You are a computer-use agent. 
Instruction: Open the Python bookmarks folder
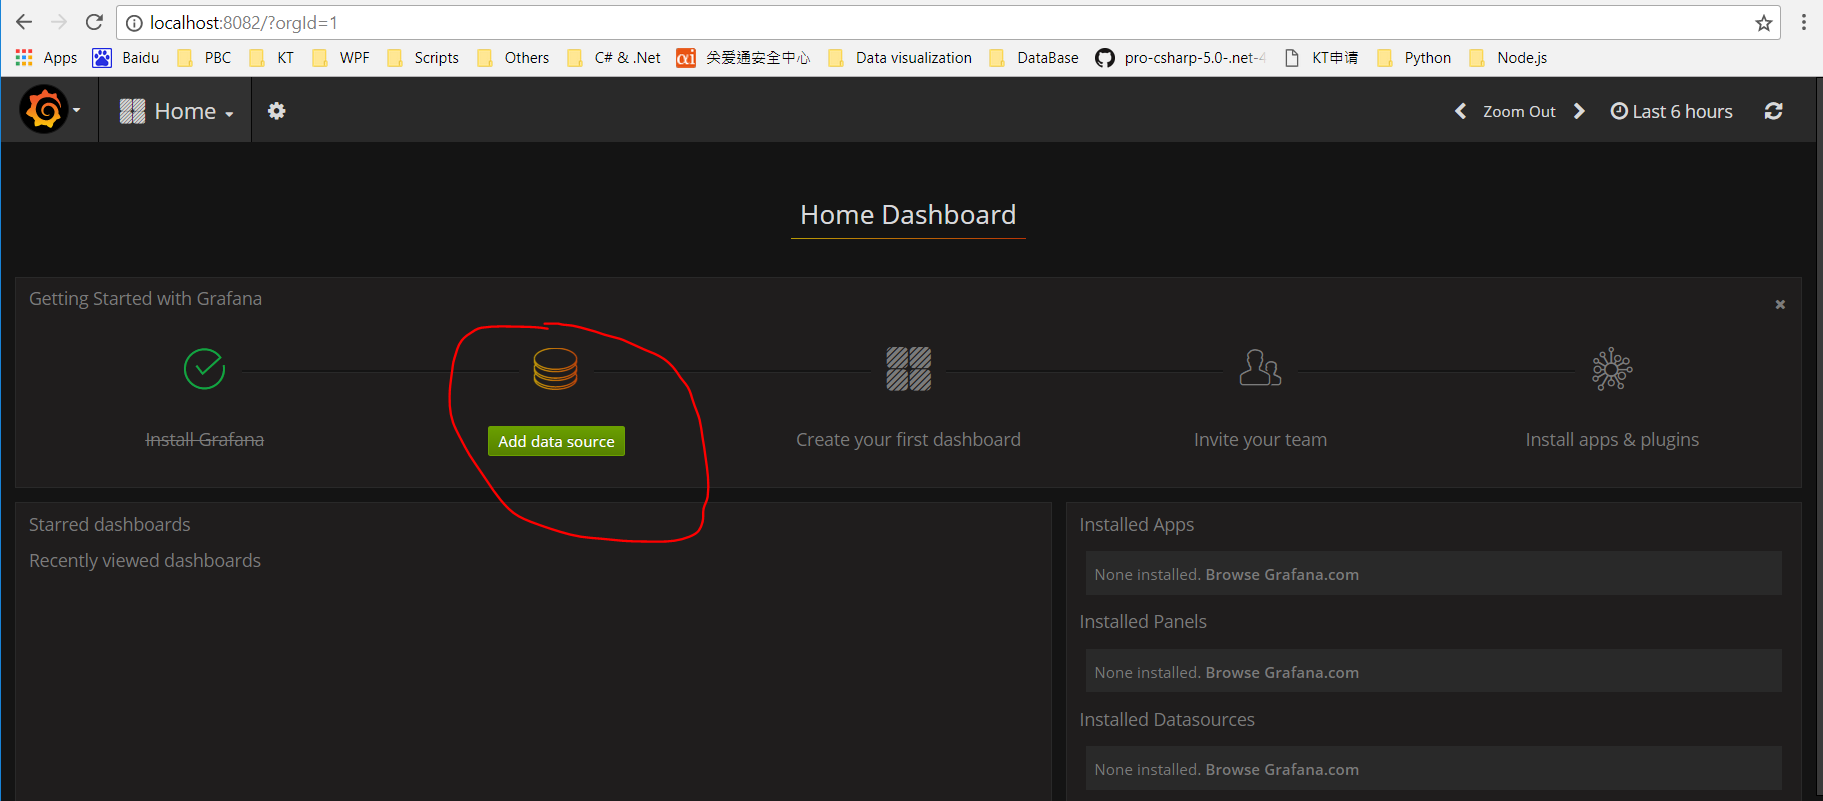(1414, 57)
